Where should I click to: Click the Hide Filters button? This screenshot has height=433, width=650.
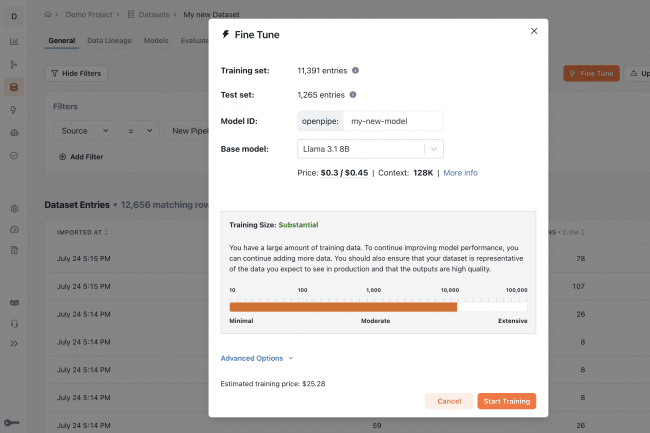(x=76, y=73)
